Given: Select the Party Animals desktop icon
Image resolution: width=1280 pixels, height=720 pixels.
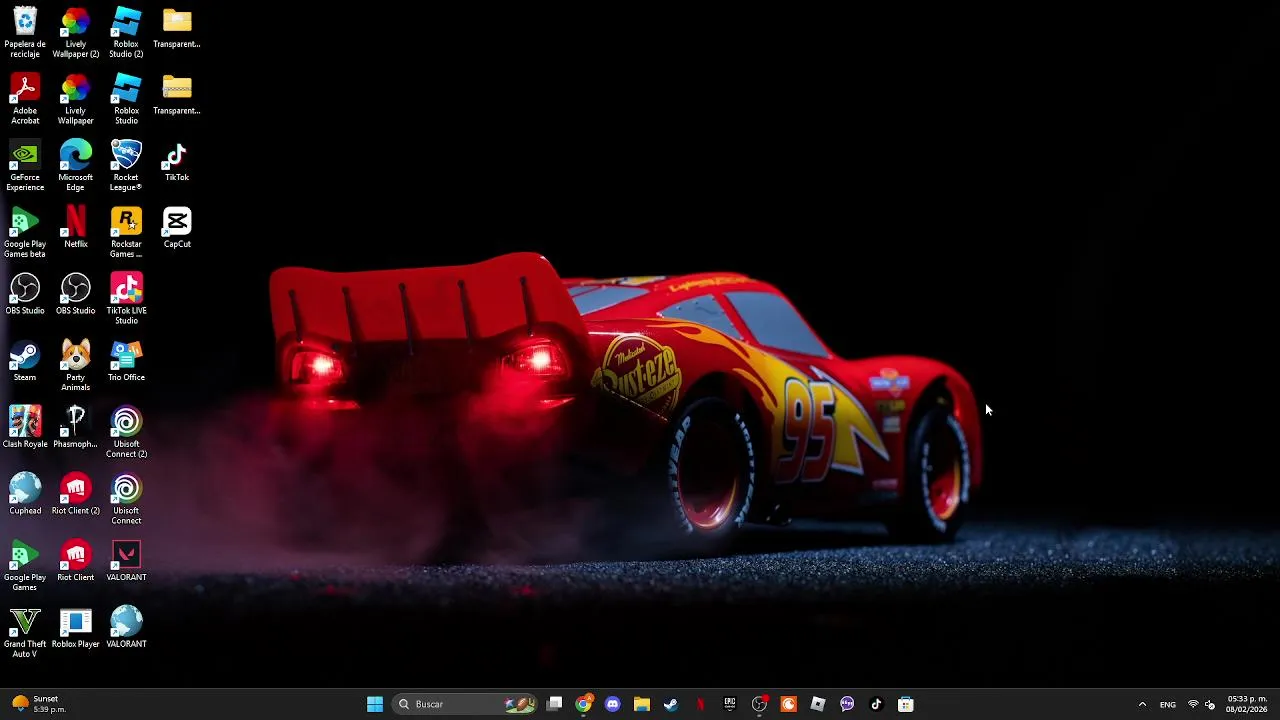Looking at the screenshot, I should 76,366.
